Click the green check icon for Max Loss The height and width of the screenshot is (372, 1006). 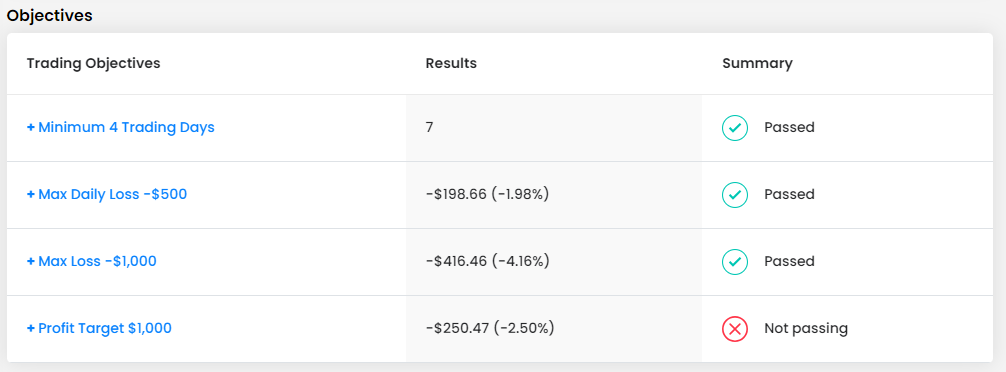pos(735,262)
